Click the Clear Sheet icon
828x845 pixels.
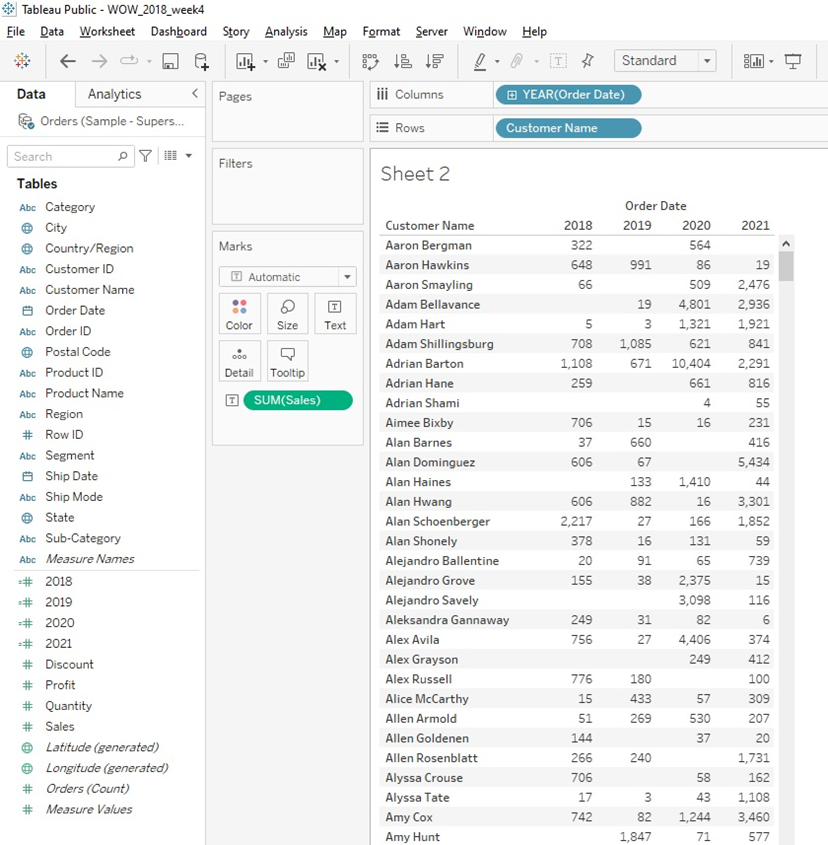(316, 61)
